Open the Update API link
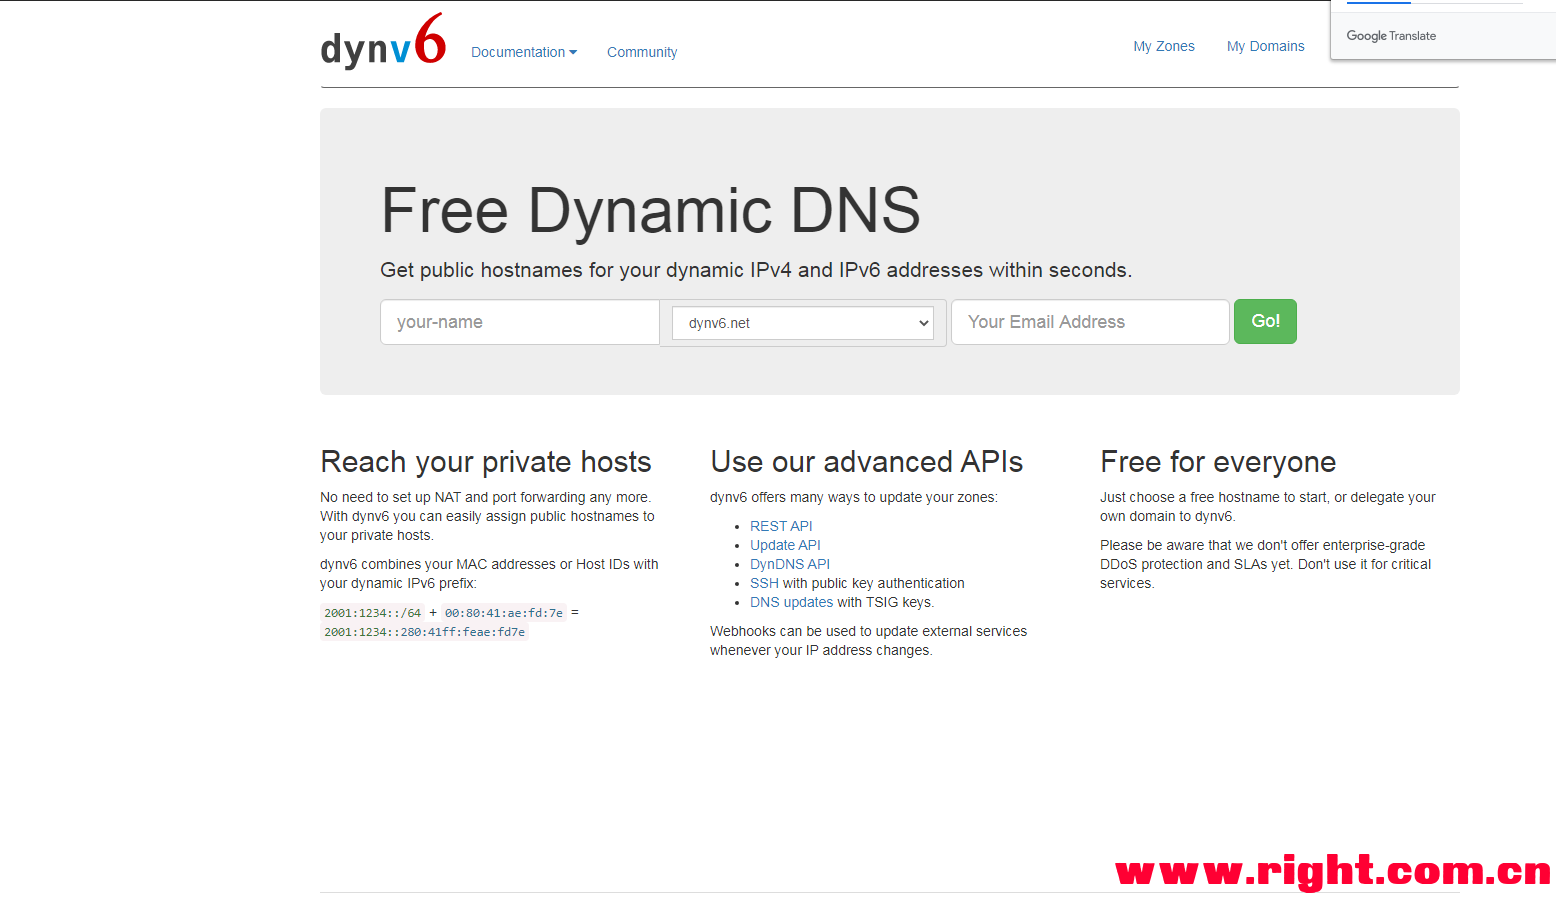Screen dimensions: 1556x898 coord(785,545)
